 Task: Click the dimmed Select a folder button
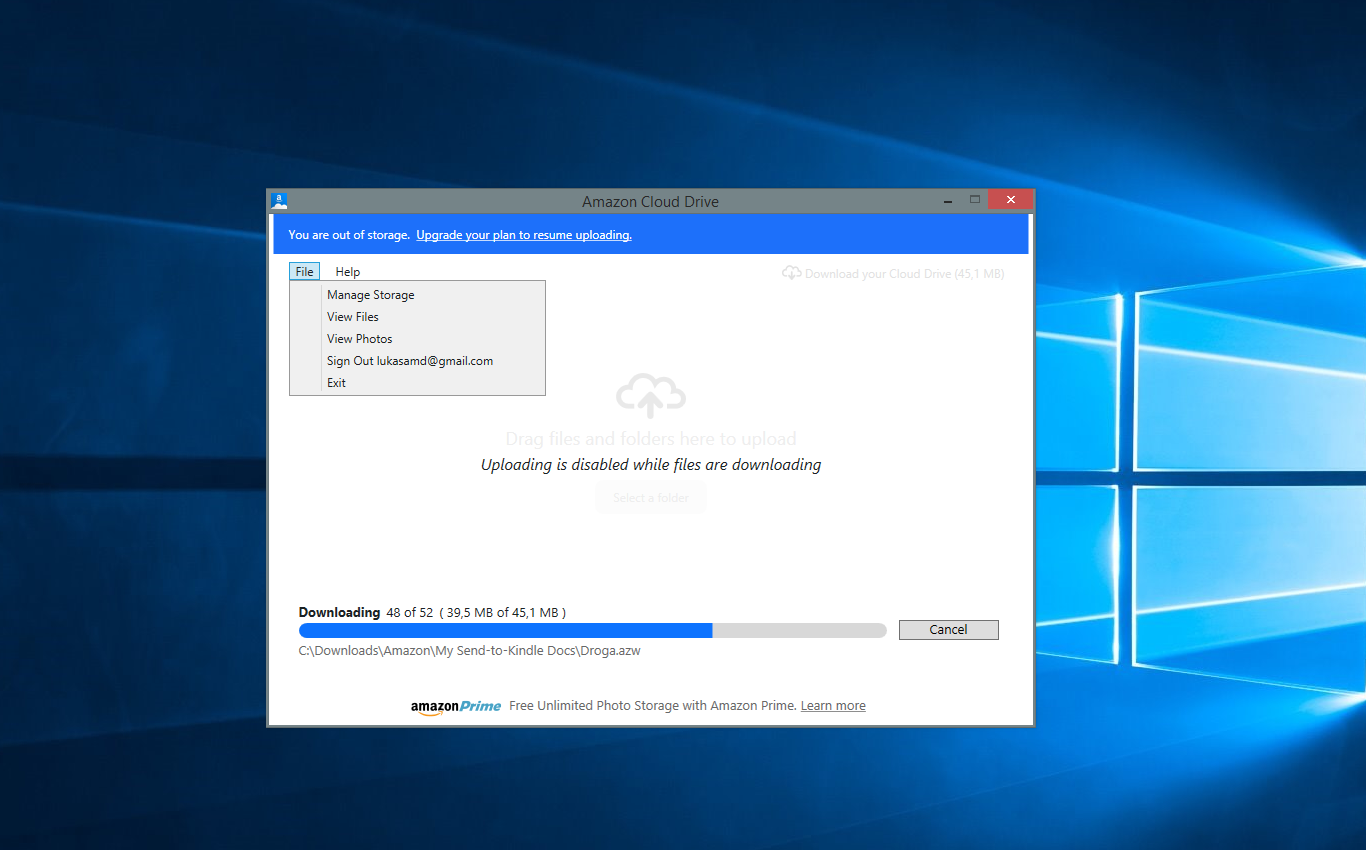click(651, 498)
